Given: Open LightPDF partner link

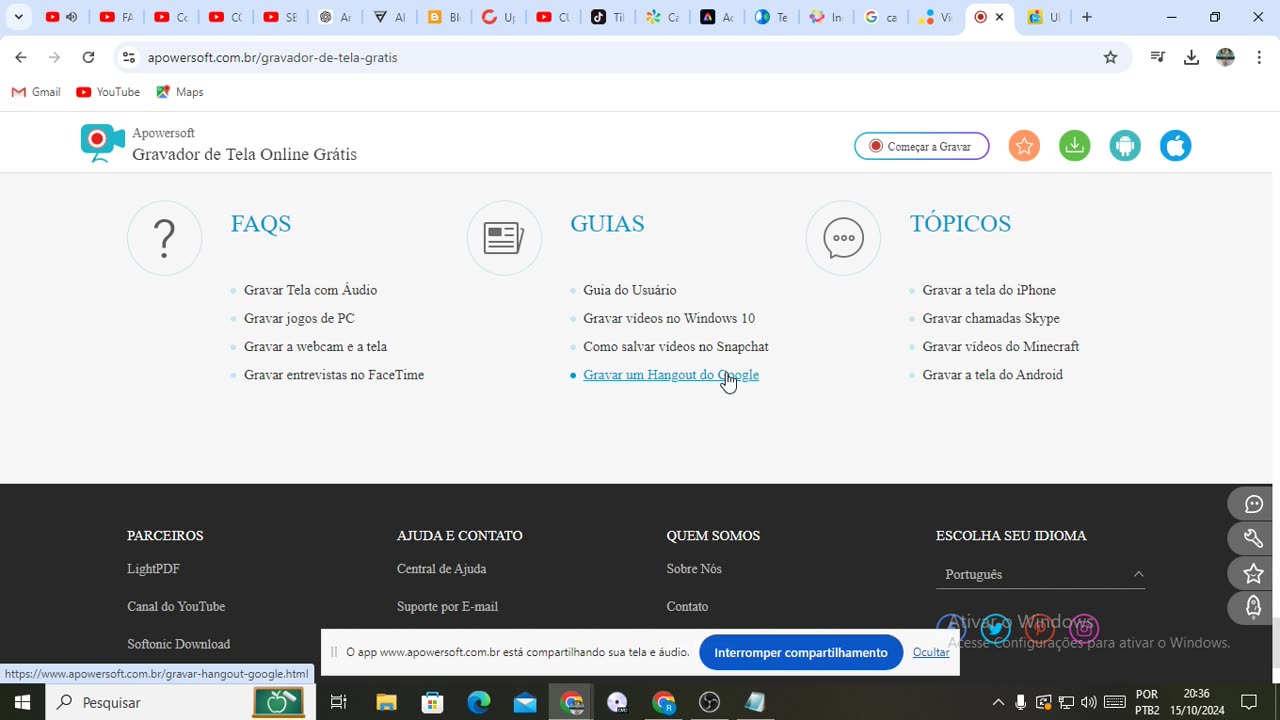Looking at the screenshot, I should point(153,569).
